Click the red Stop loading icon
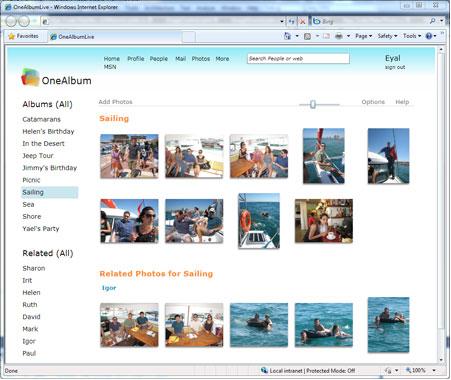The width and height of the screenshot is (451, 380). click(303, 22)
